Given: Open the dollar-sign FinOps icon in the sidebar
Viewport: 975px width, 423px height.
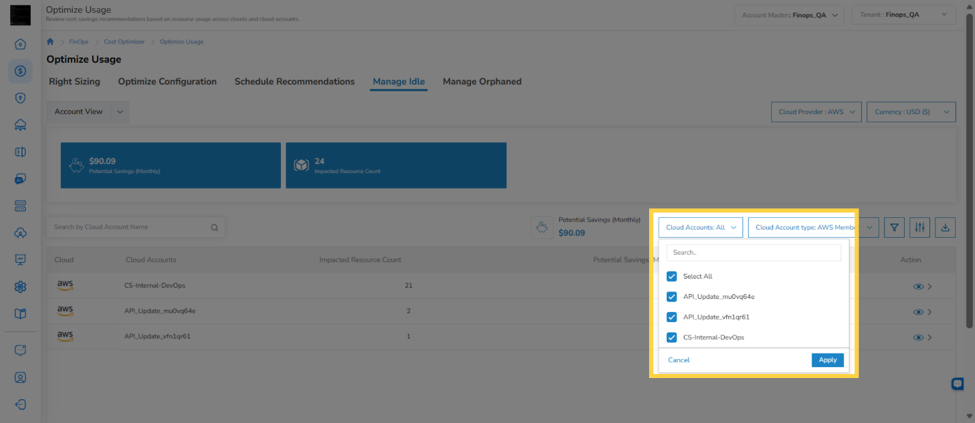Looking at the screenshot, I should (x=20, y=71).
